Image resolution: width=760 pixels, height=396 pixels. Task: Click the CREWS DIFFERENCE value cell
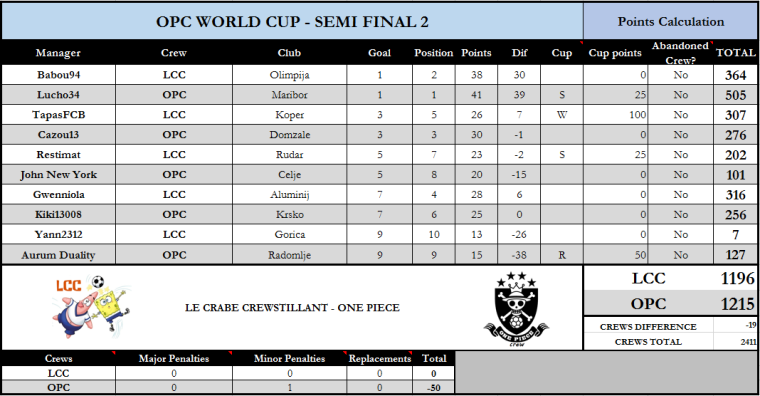(x=735, y=326)
